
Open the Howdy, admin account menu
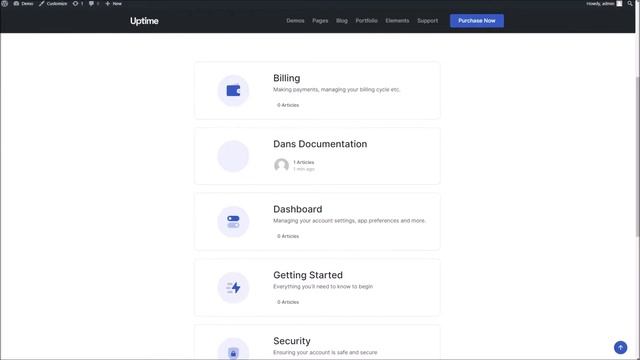coord(604,3)
